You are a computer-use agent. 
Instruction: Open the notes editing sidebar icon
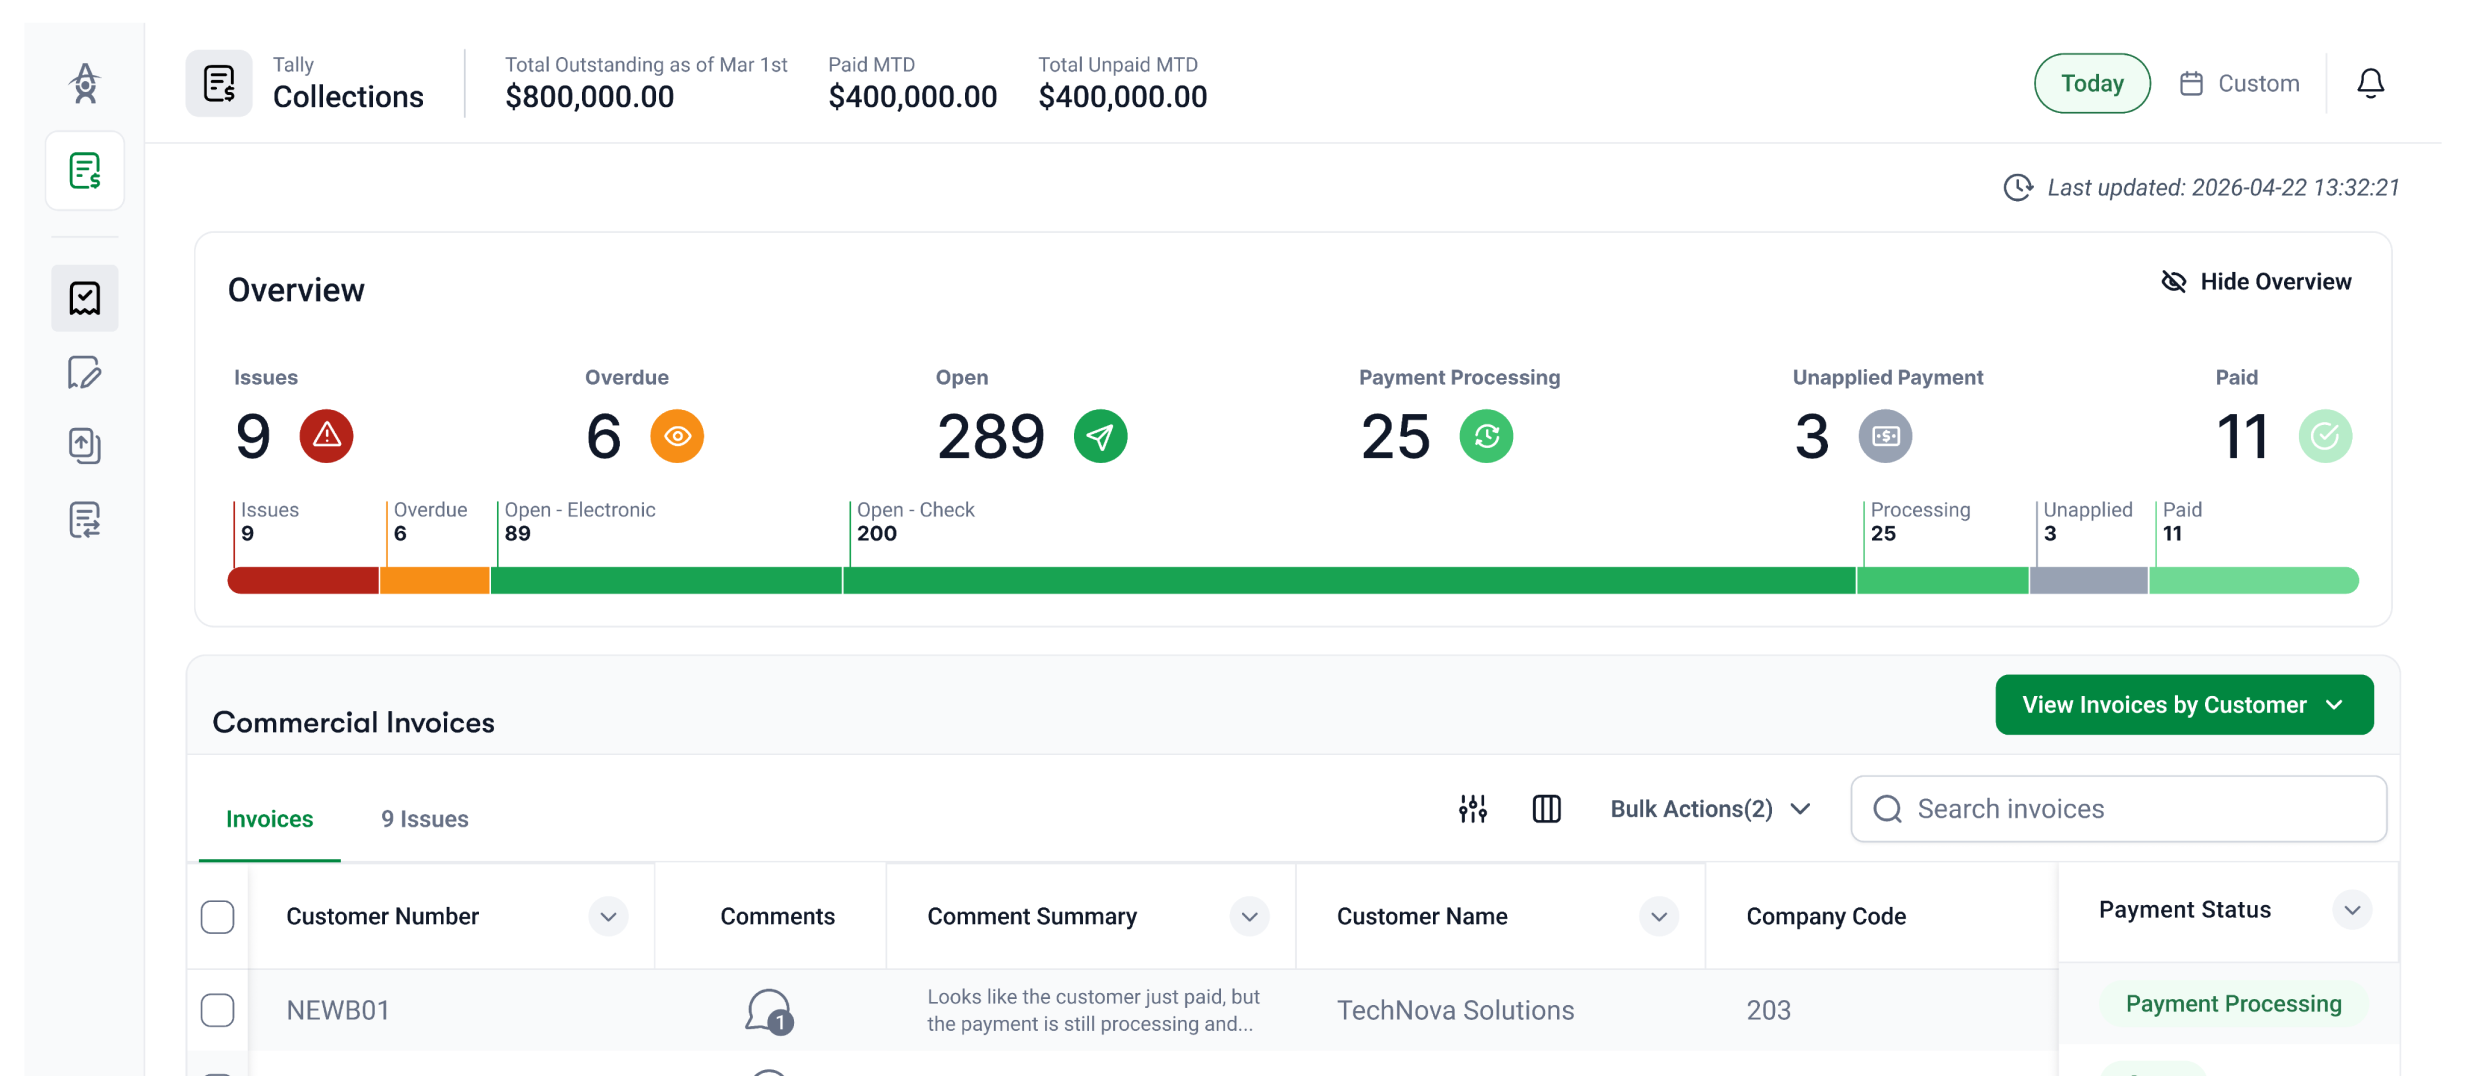click(84, 372)
